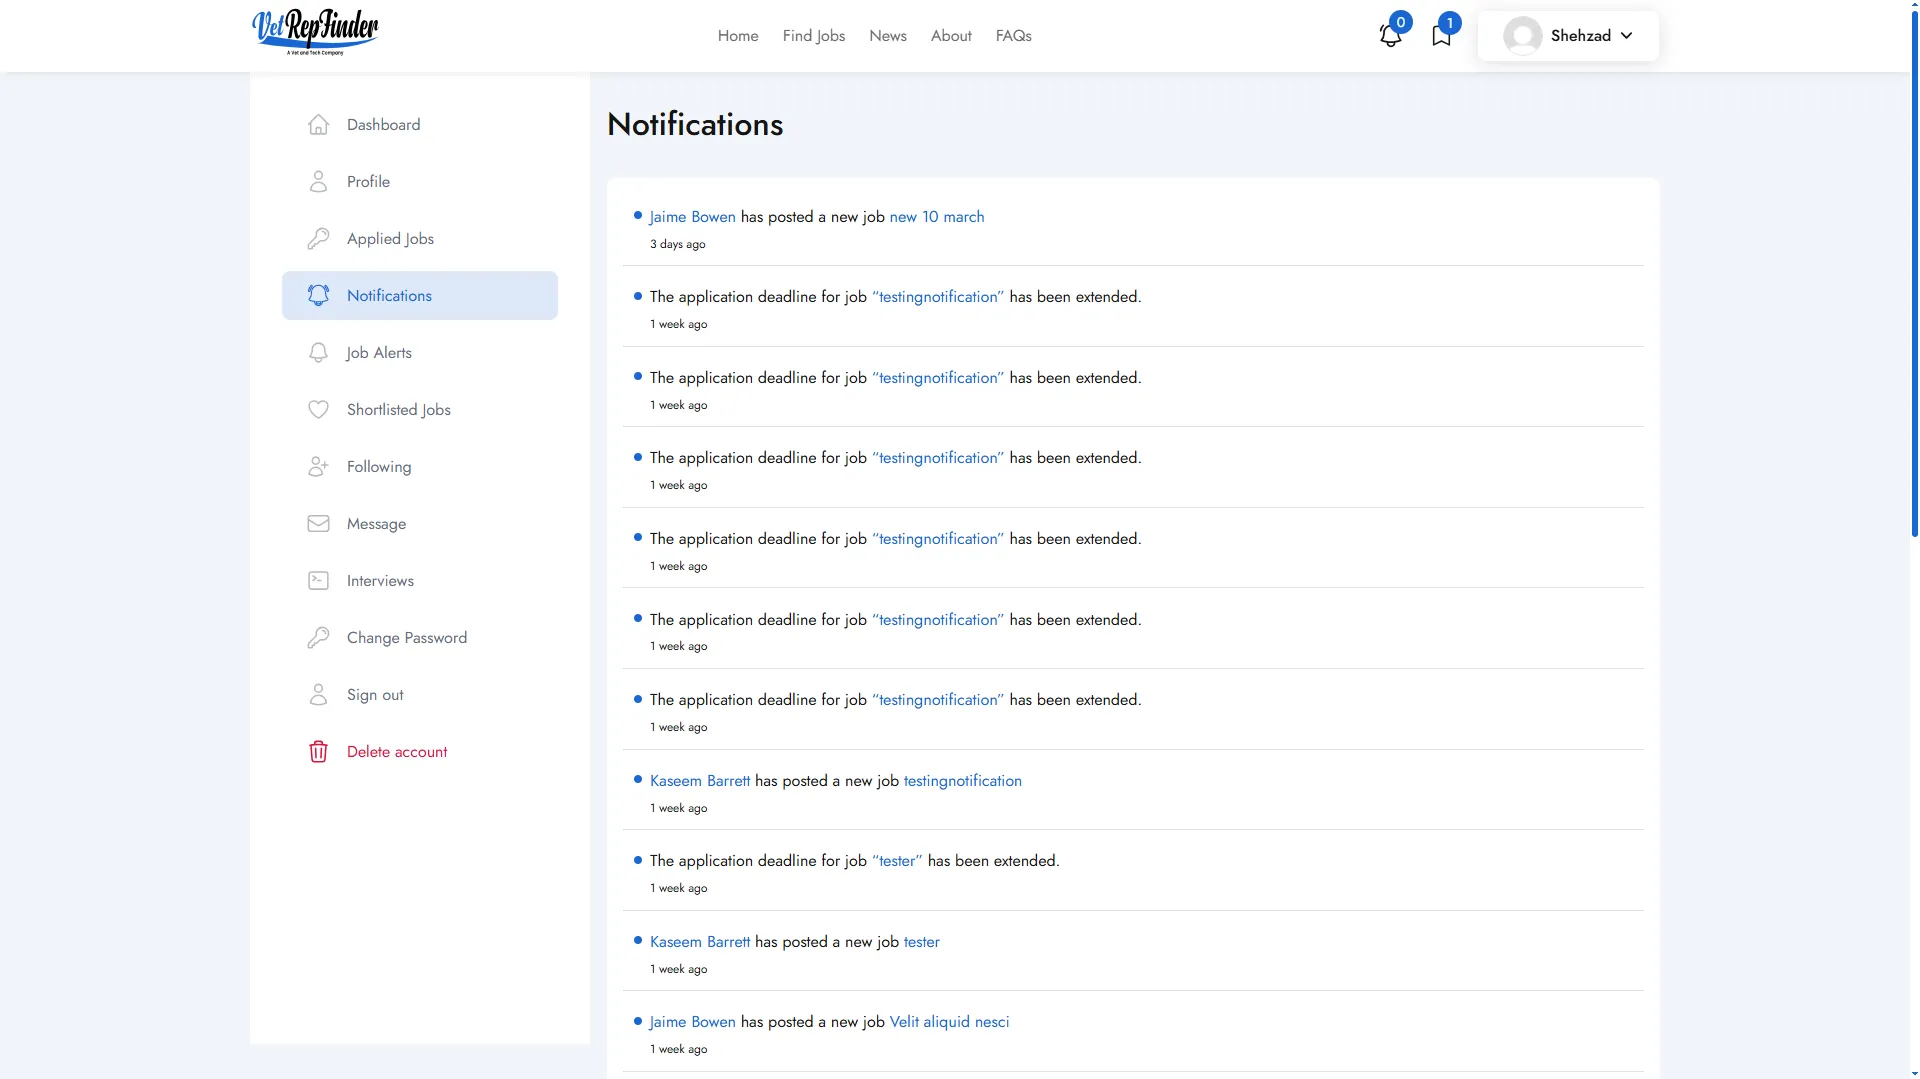Click the Applied Jobs key icon

click(318, 239)
